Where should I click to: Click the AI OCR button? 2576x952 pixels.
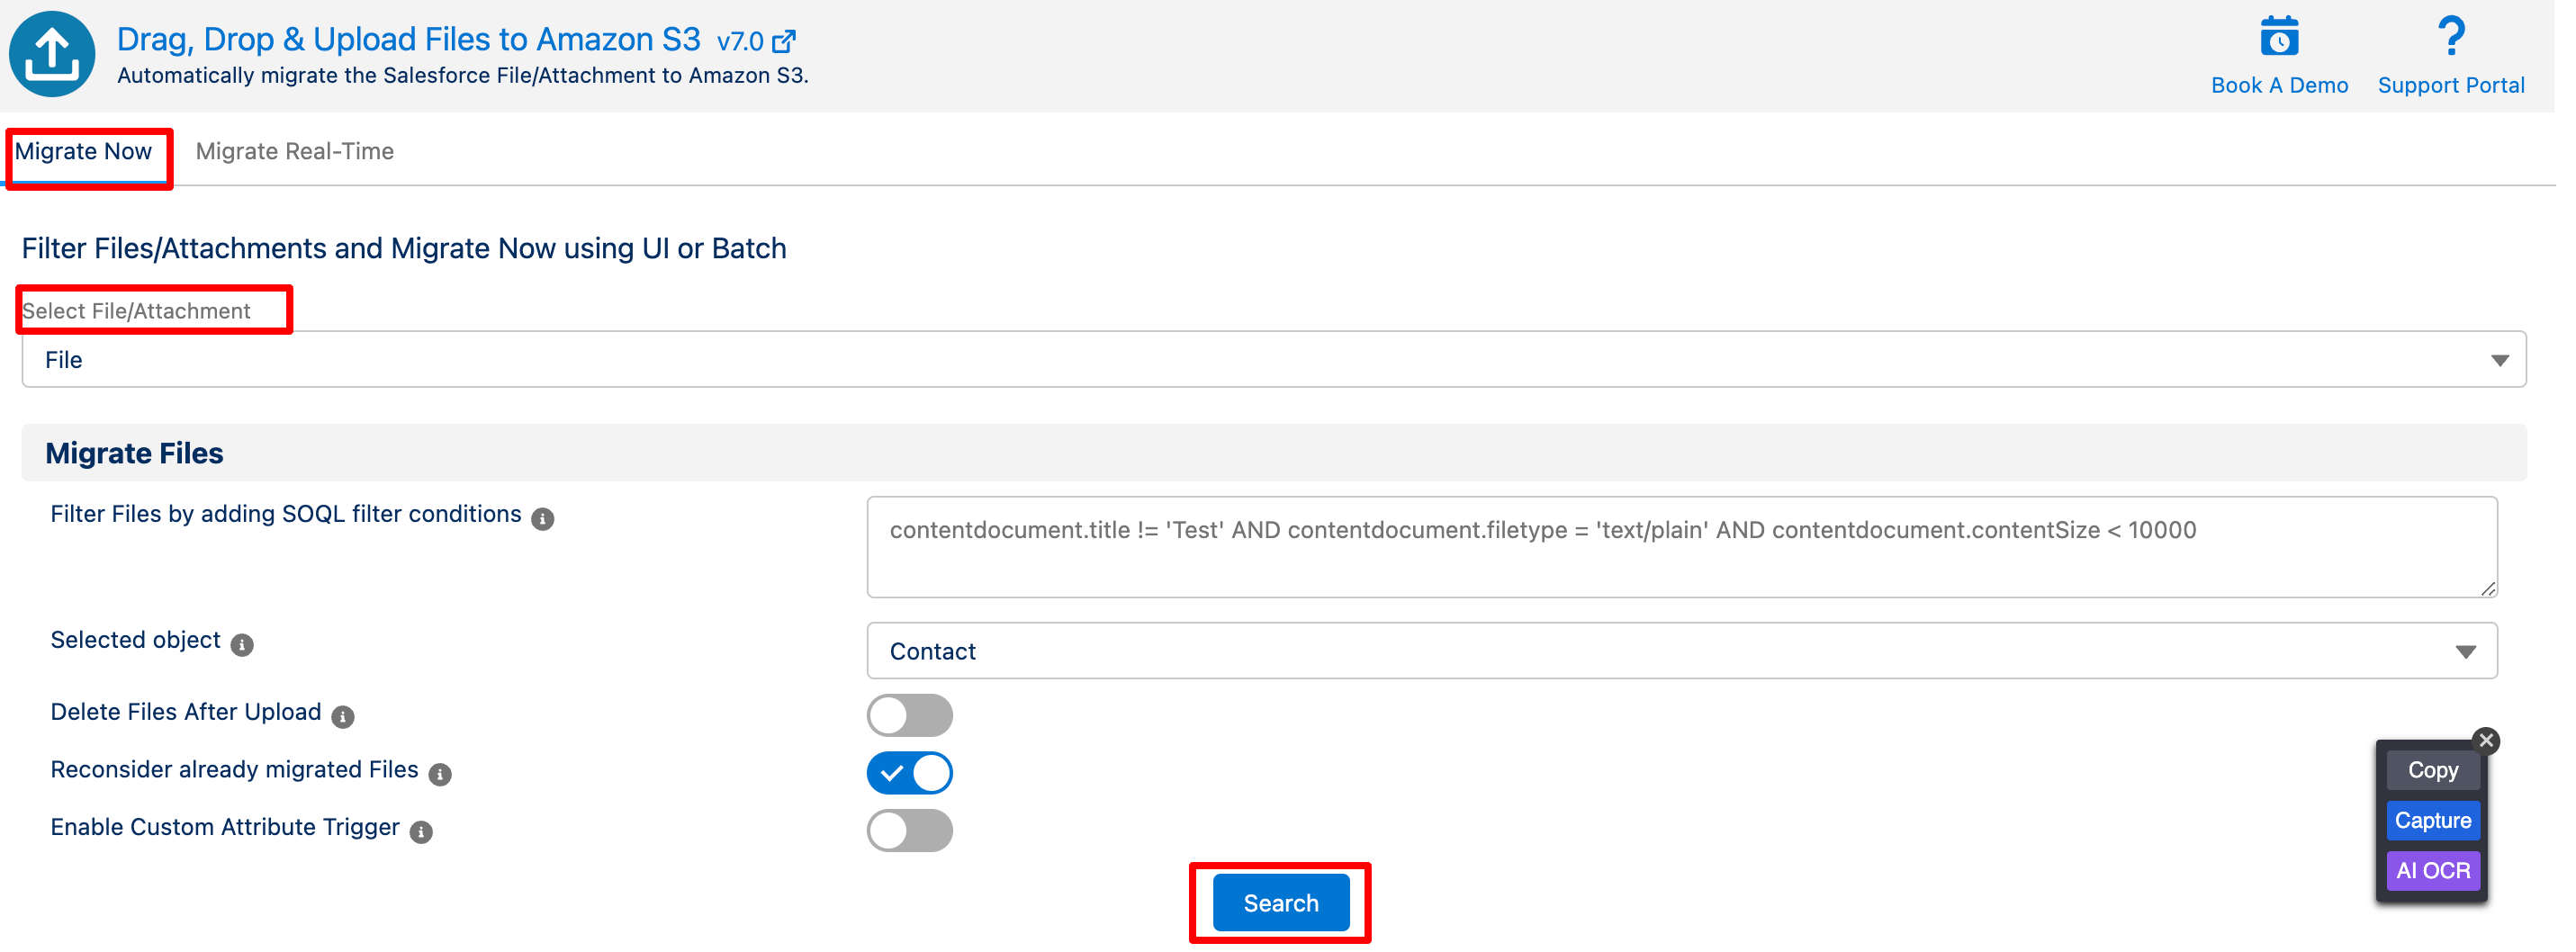(x=2433, y=871)
